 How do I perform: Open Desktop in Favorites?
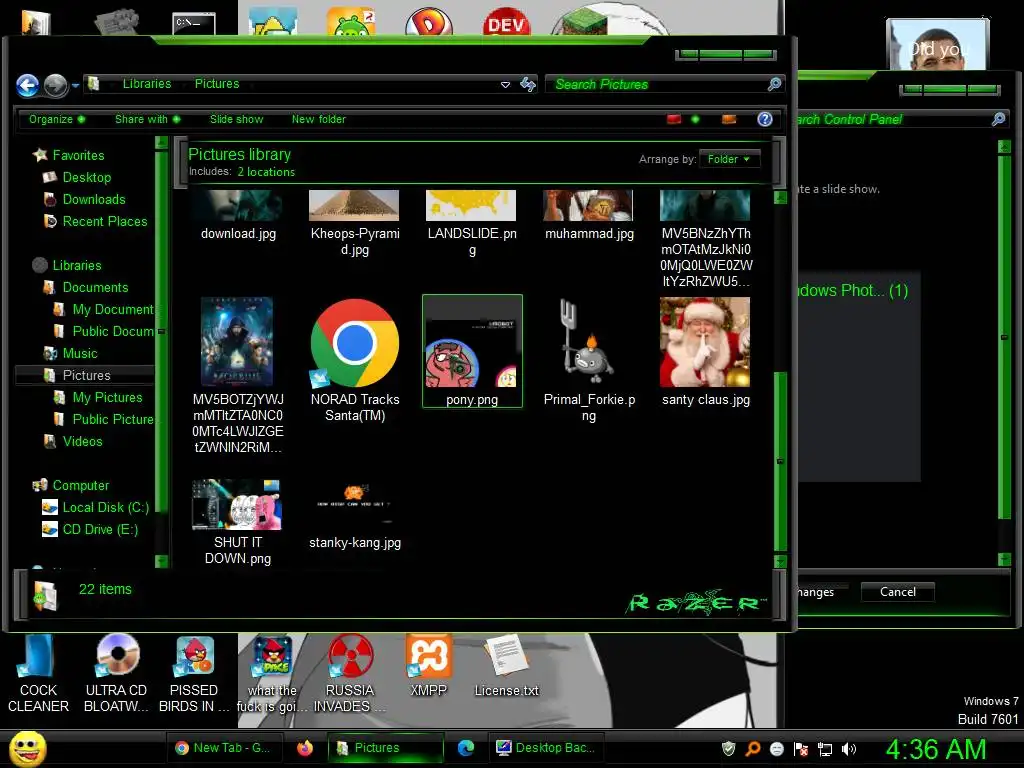pyautogui.click(x=87, y=177)
